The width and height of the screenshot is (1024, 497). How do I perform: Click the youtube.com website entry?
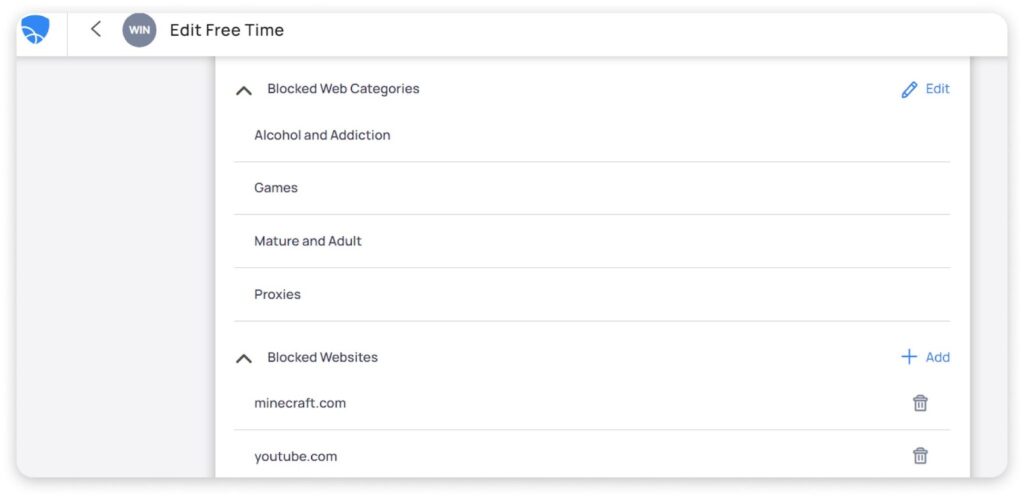295,456
